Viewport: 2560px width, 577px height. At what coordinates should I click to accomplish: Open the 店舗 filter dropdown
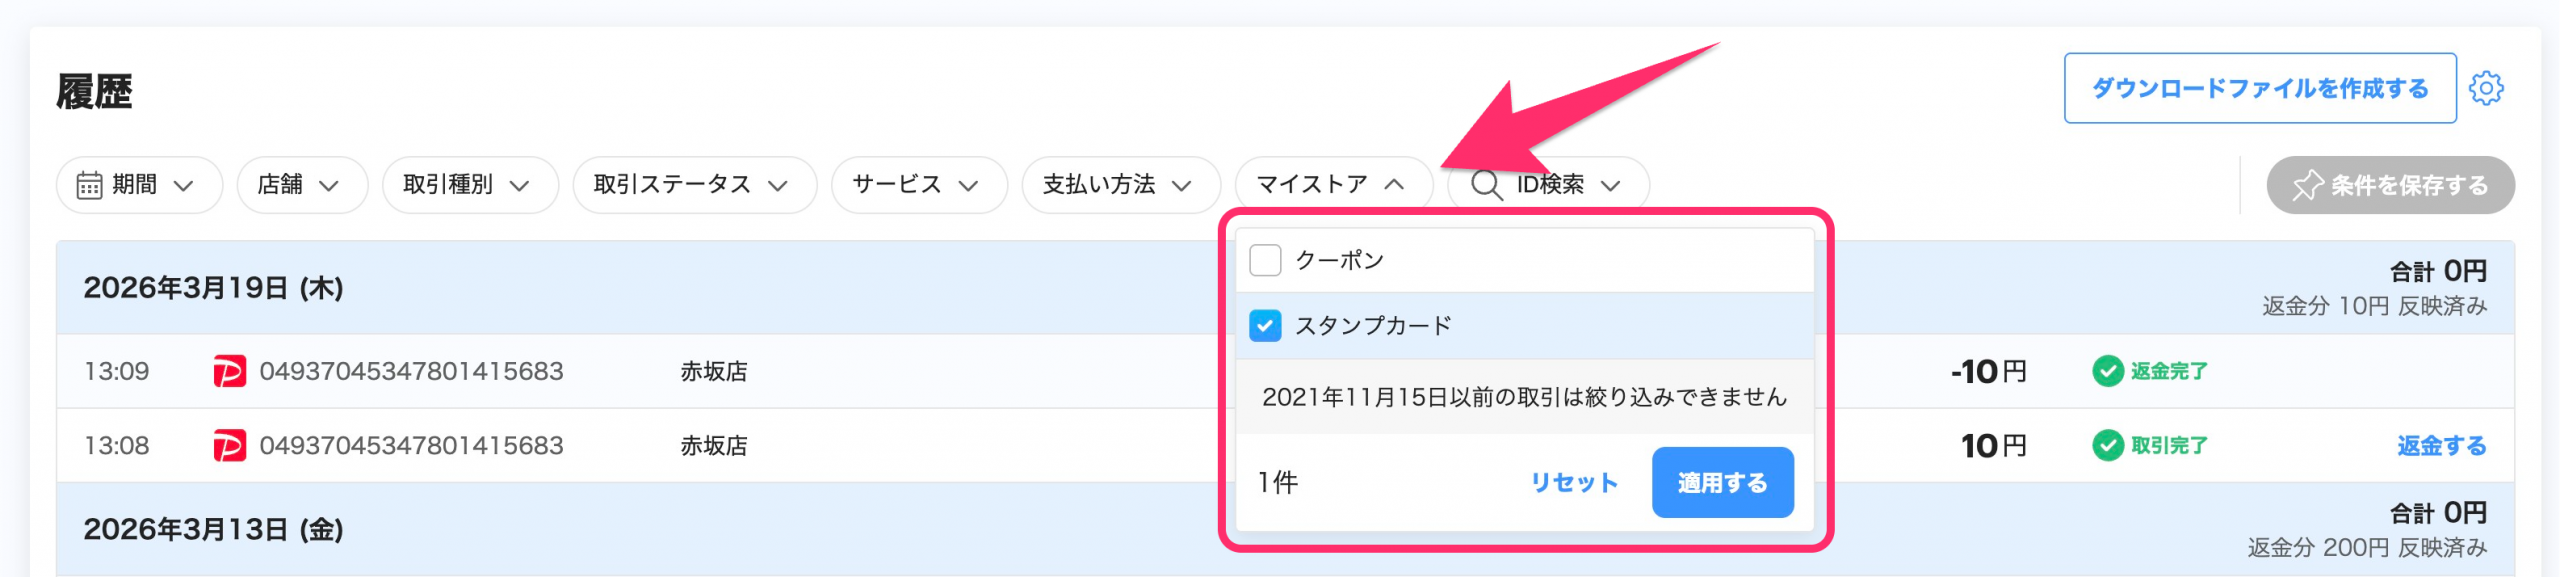click(x=301, y=185)
